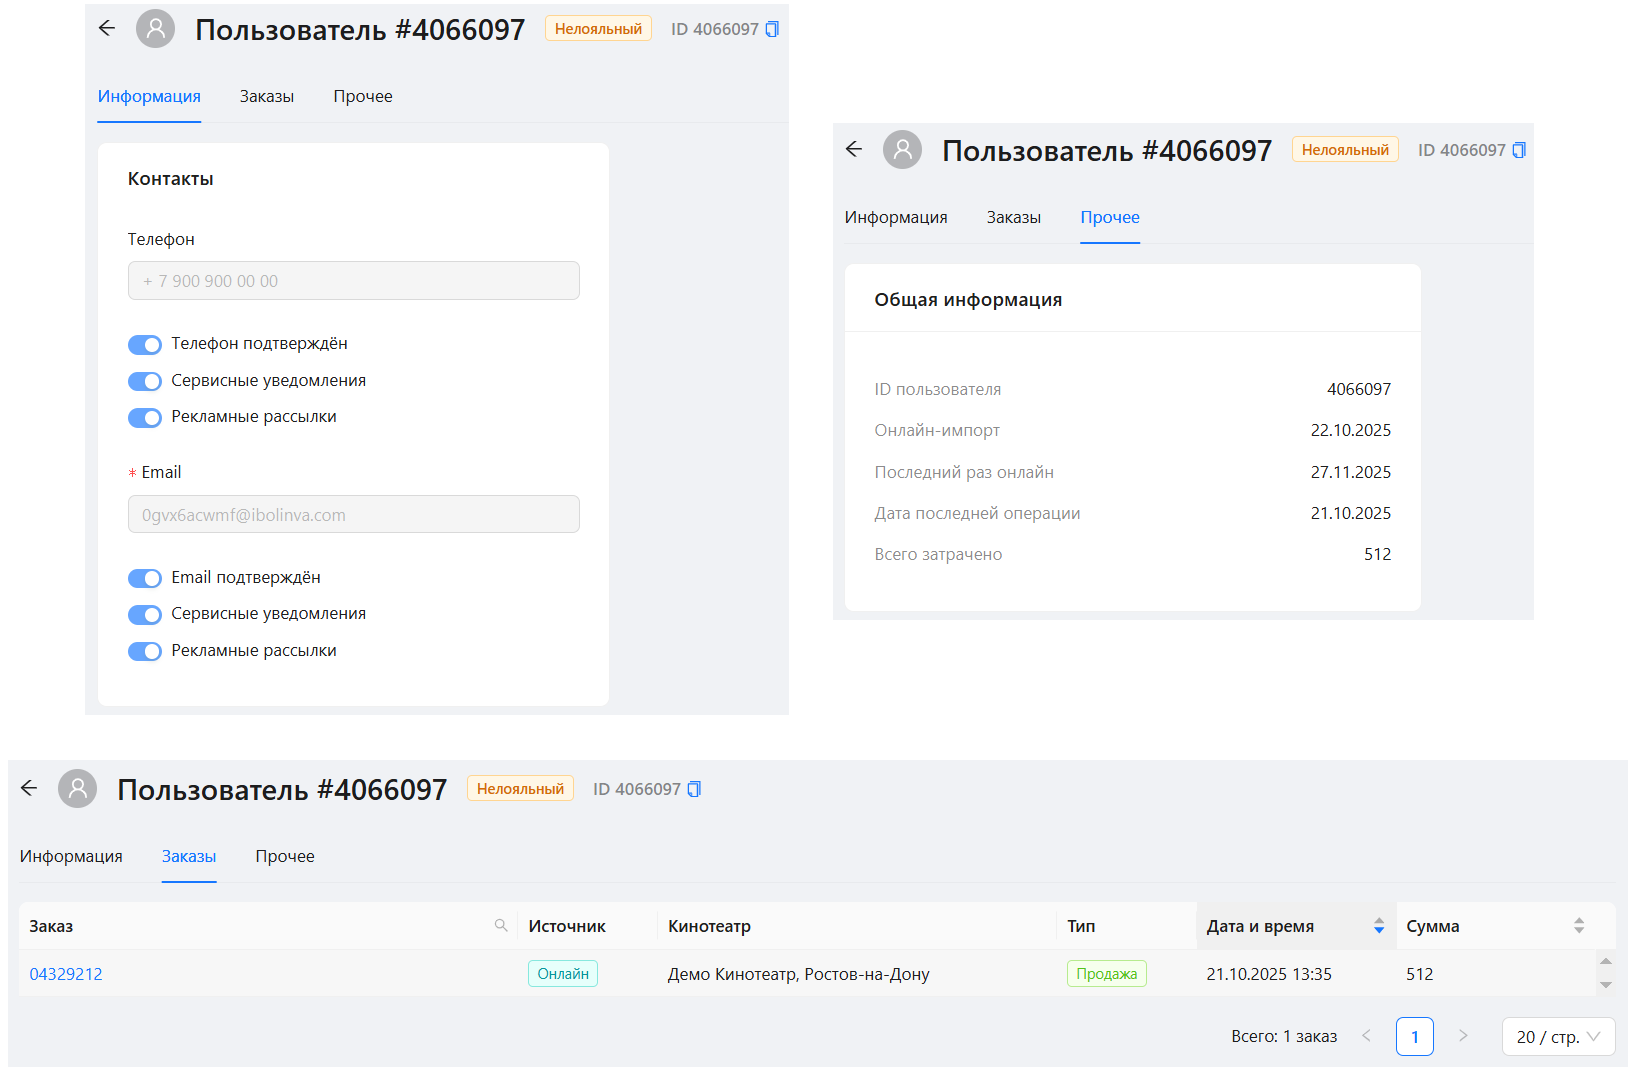
Task: Switch to Информация tab above Общая информация
Action: (895, 218)
